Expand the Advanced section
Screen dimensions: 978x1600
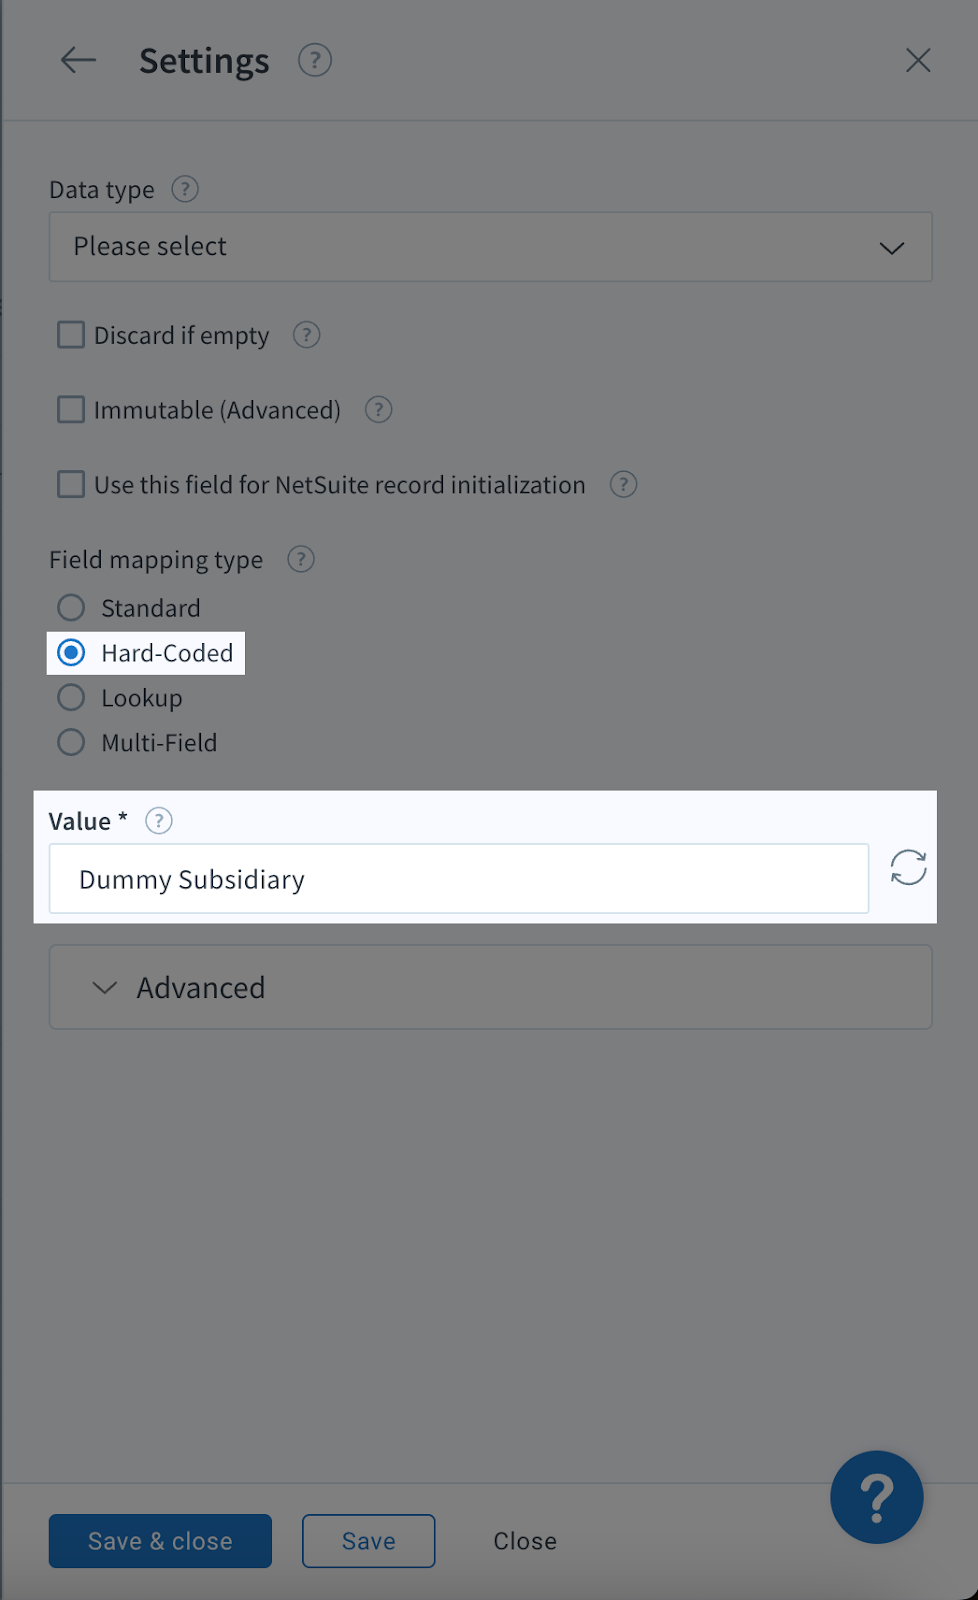point(491,987)
